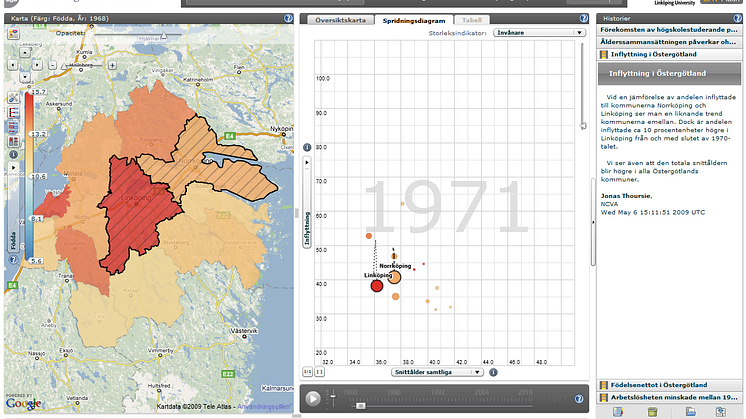Screen dimensions: 746x419
Task: Delete story trash icon in Historier toolbar
Action: click(x=652, y=412)
